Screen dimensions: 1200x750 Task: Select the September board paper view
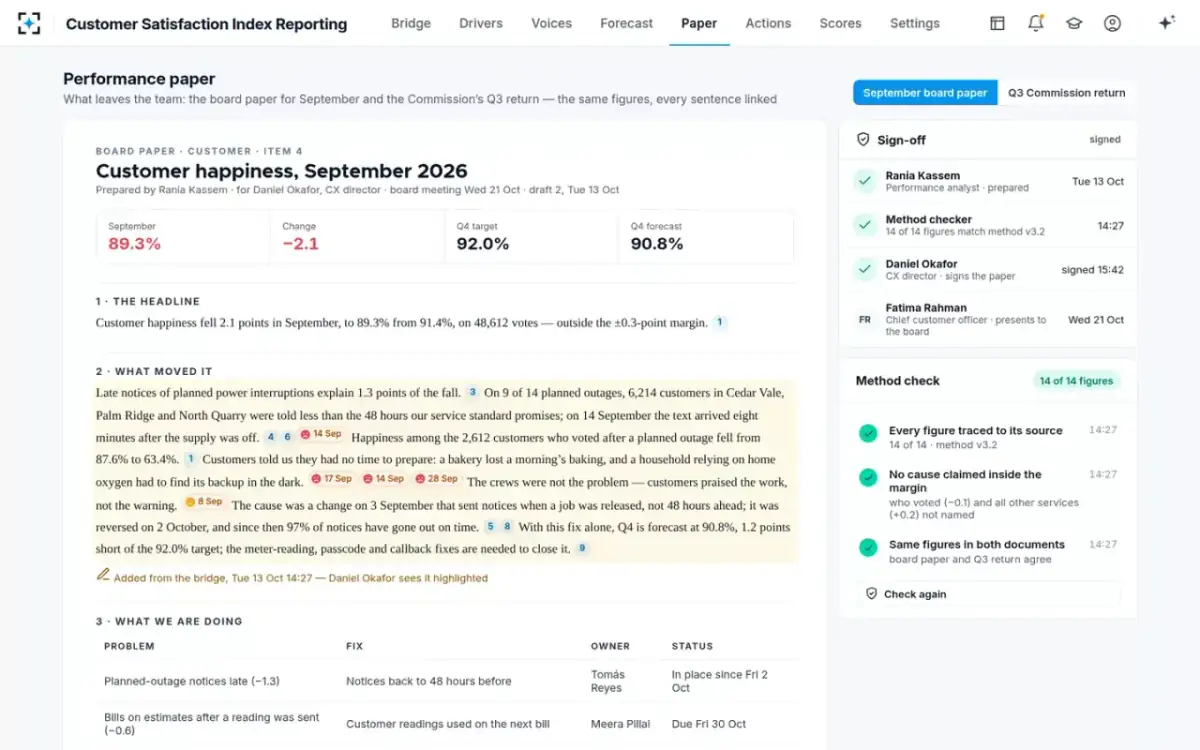[x=925, y=93]
